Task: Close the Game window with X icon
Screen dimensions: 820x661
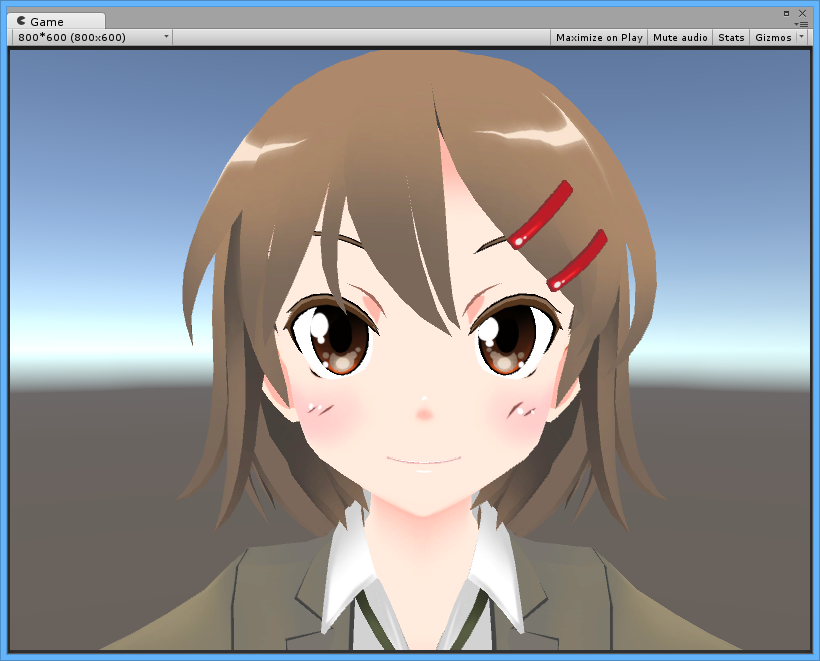Action: pos(802,12)
